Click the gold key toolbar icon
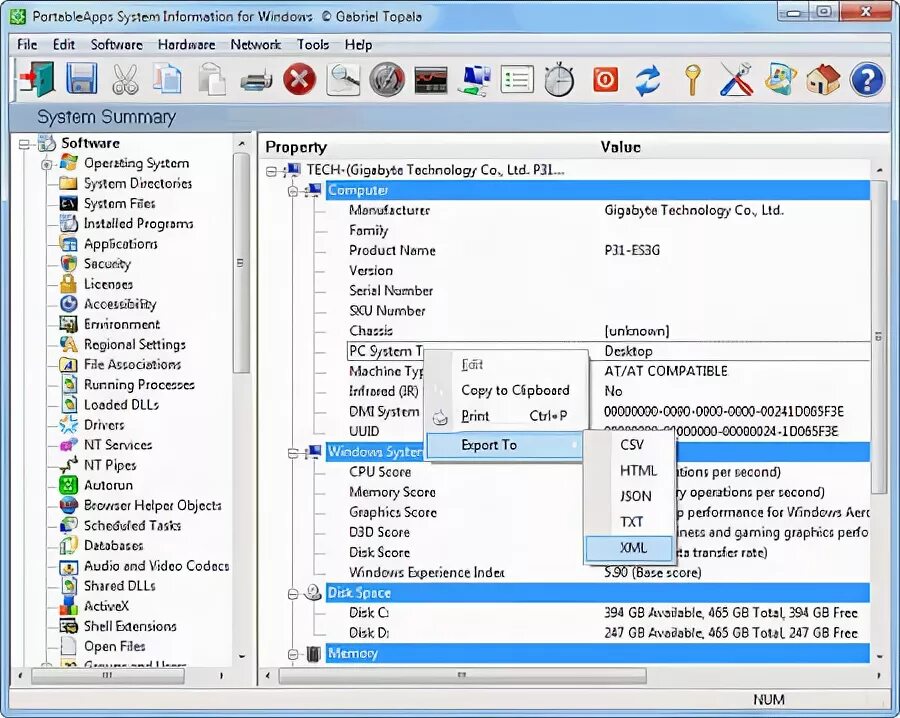The height and width of the screenshot is (718, 900). pos(693,79)
